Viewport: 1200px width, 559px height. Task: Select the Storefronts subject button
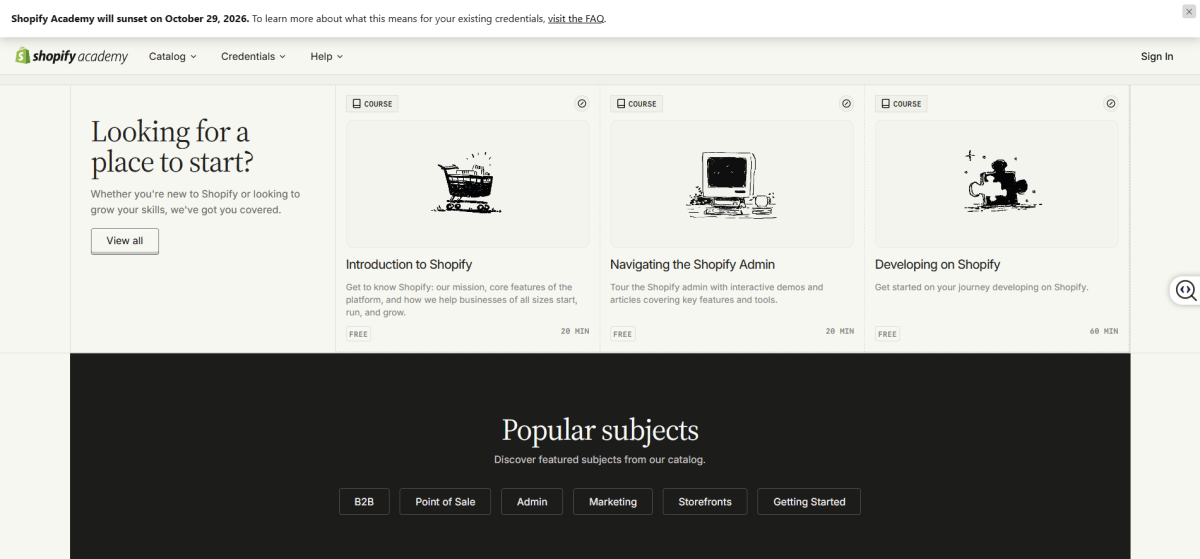coord(705,502)
